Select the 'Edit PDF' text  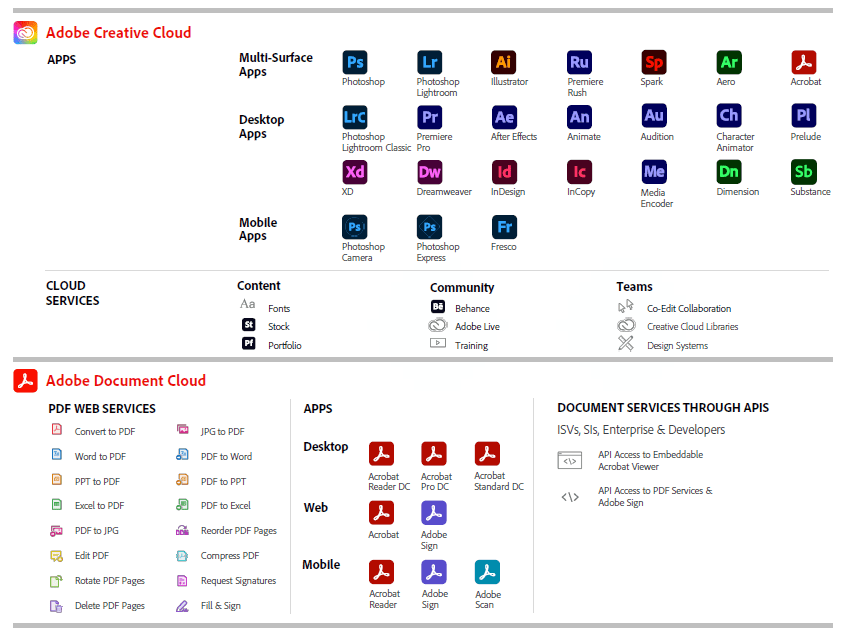point(92,556)
